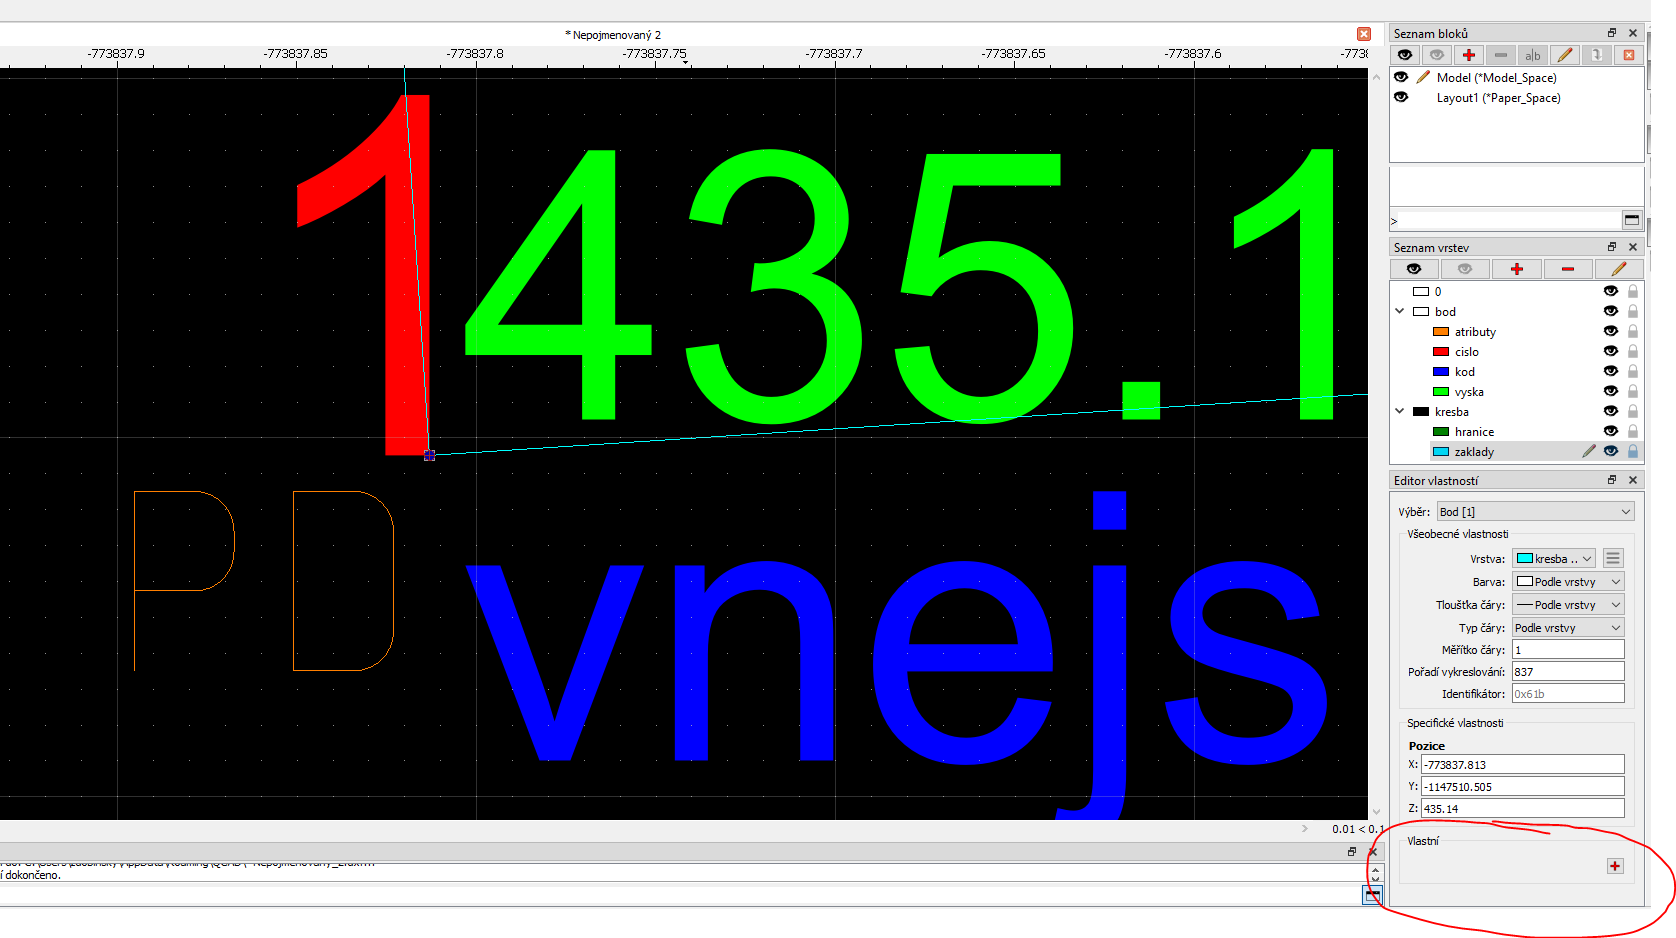Float the Seznam bloků panel
Viewport: 1676px width, 938px height.
click(1612, 33)
